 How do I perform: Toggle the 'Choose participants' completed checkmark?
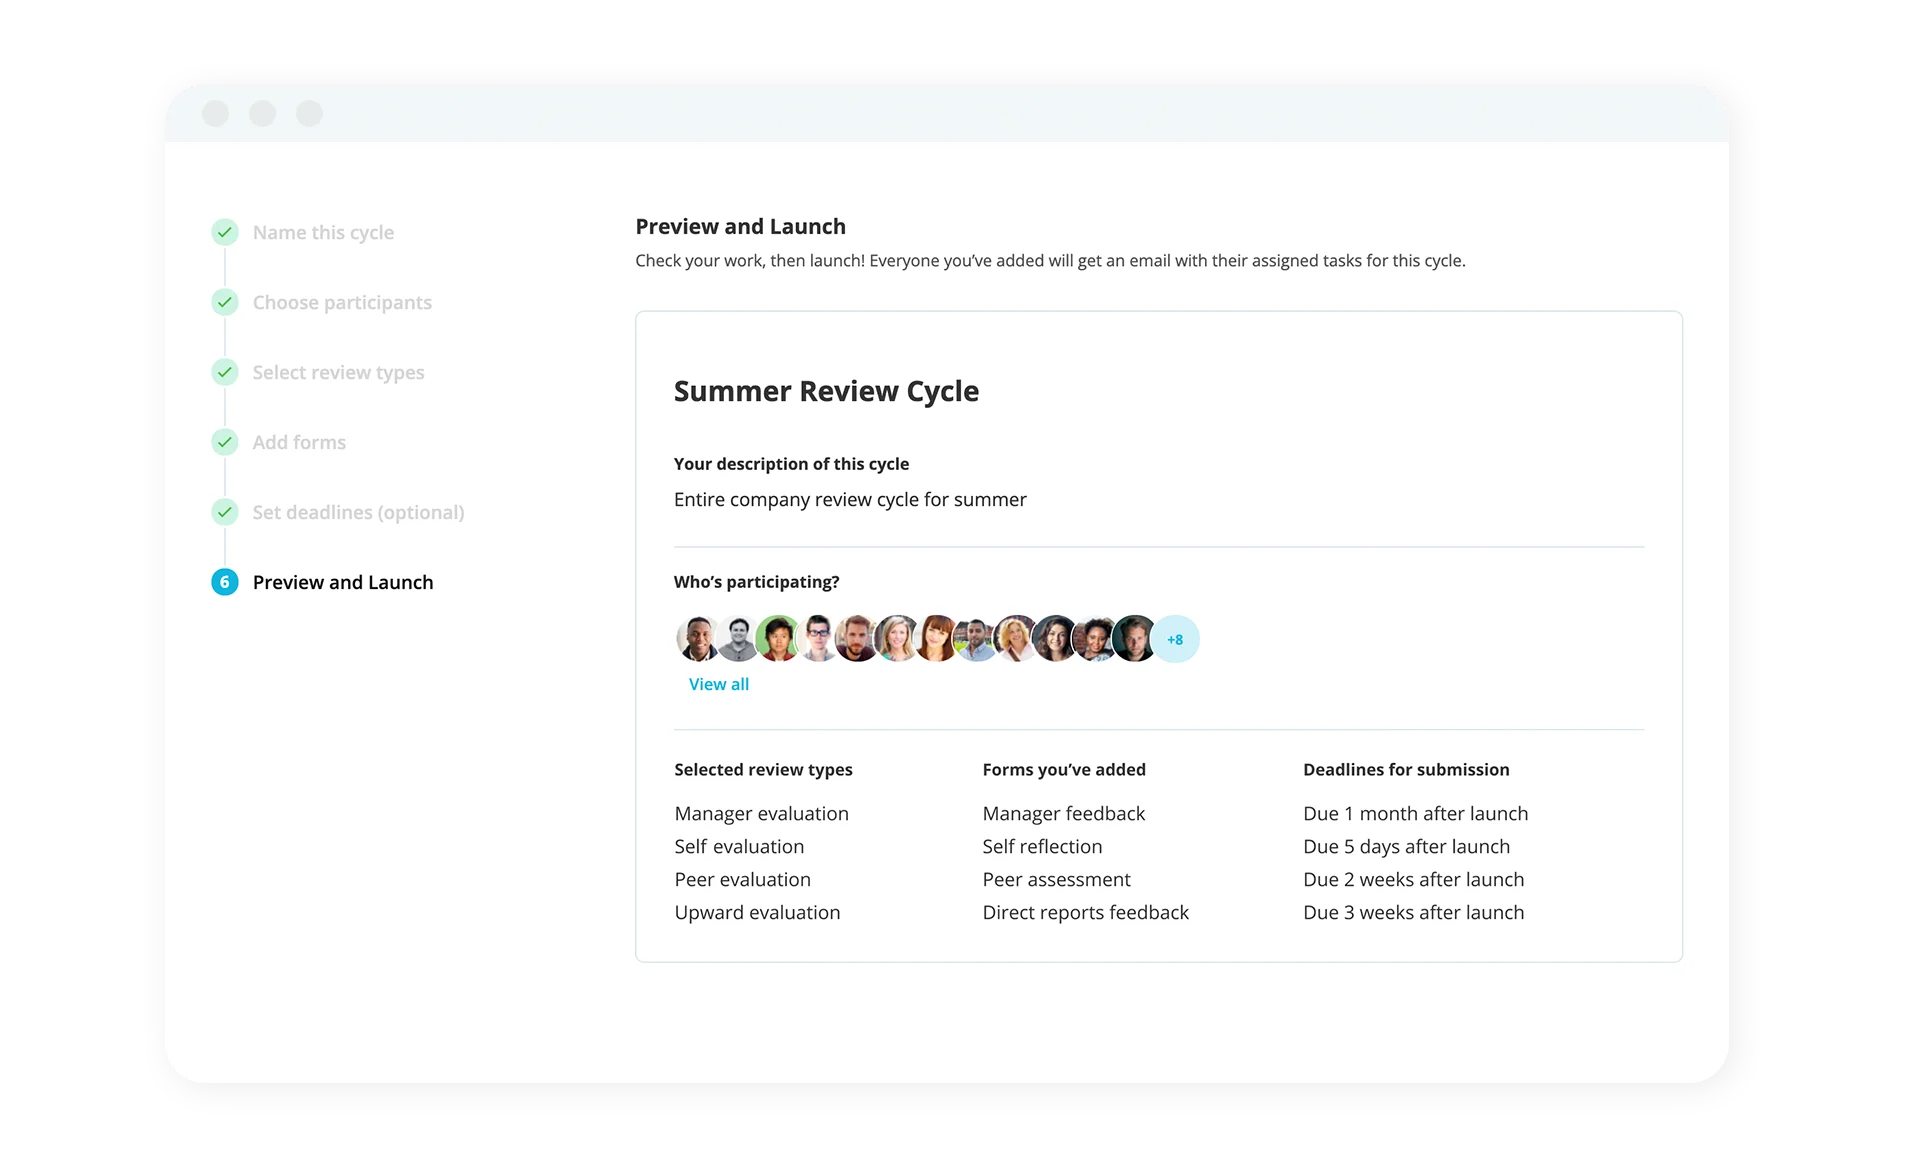pyautogui.click(x=224, y=302)
